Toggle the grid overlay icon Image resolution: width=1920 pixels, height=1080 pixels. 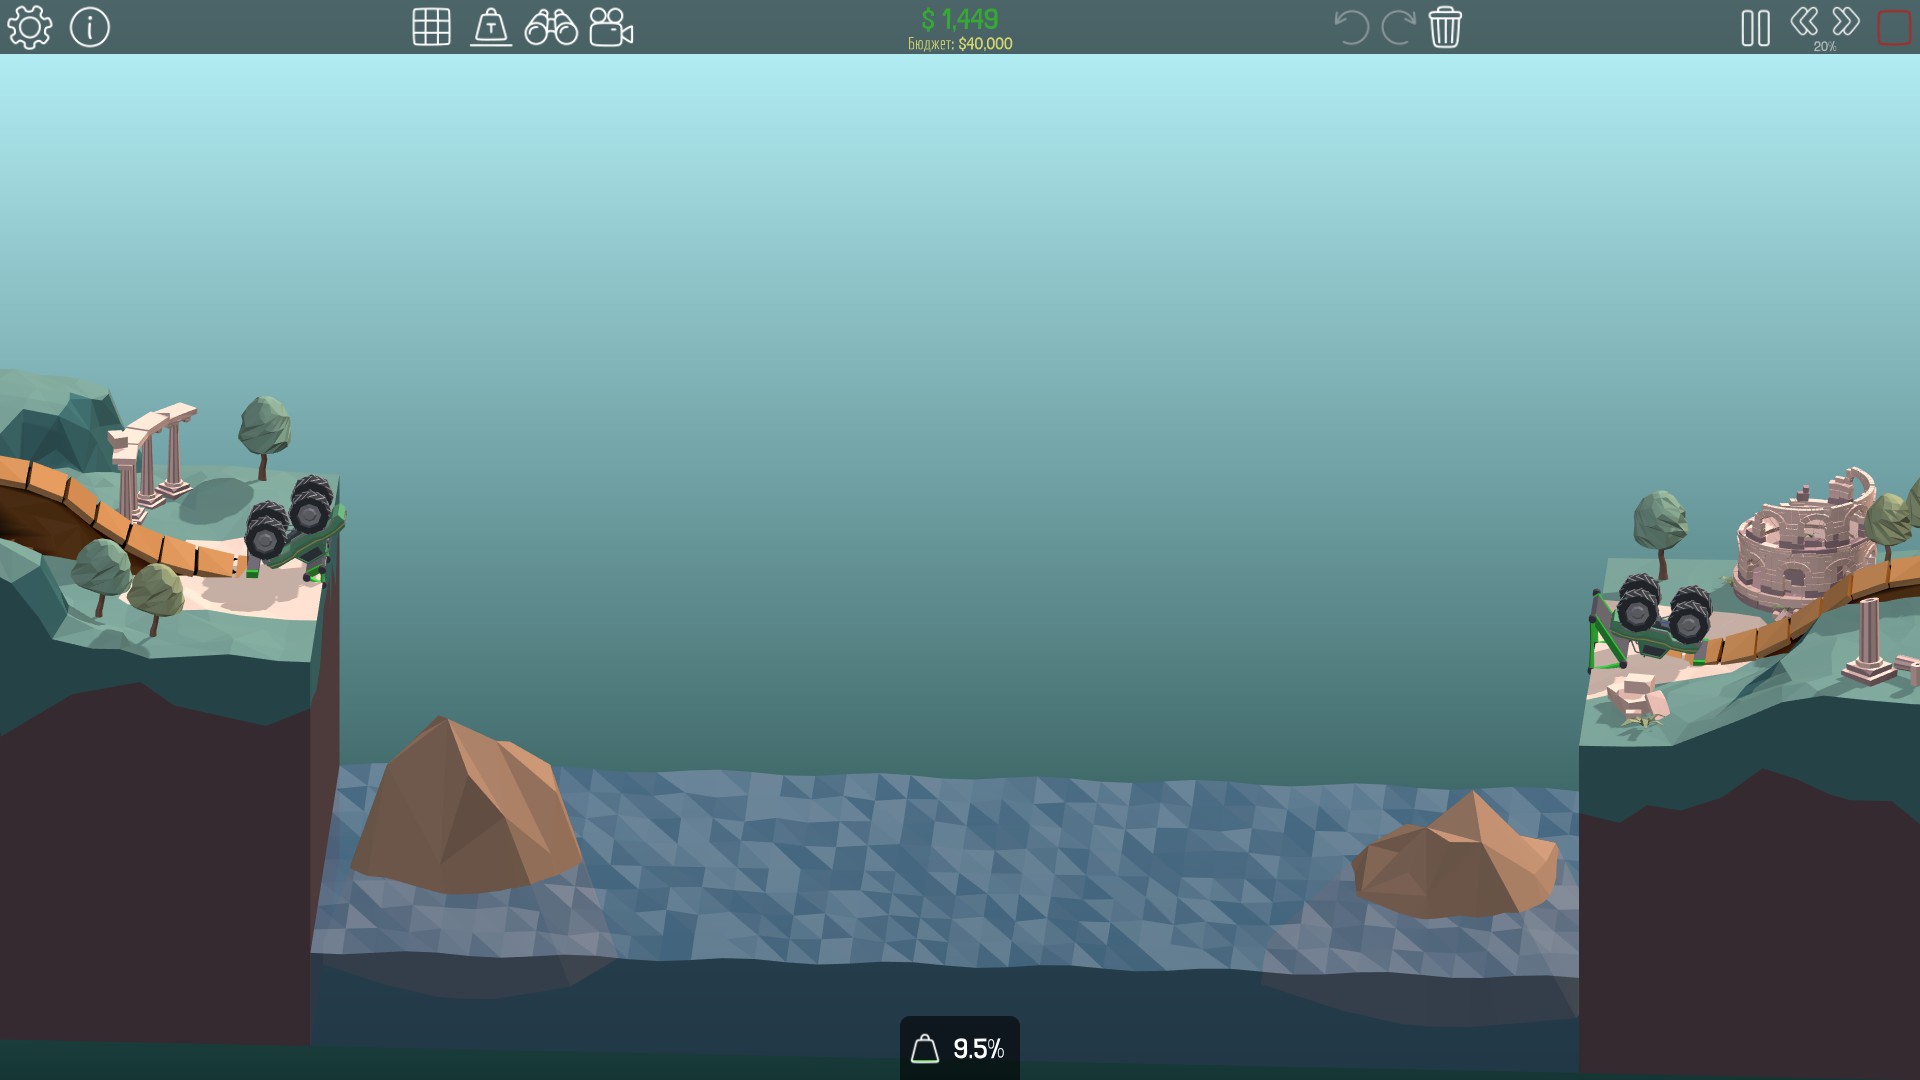[x=431, y=27]
